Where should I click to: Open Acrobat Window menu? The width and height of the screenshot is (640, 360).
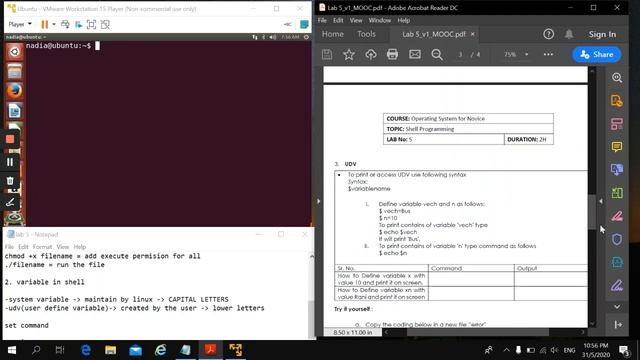380,20
